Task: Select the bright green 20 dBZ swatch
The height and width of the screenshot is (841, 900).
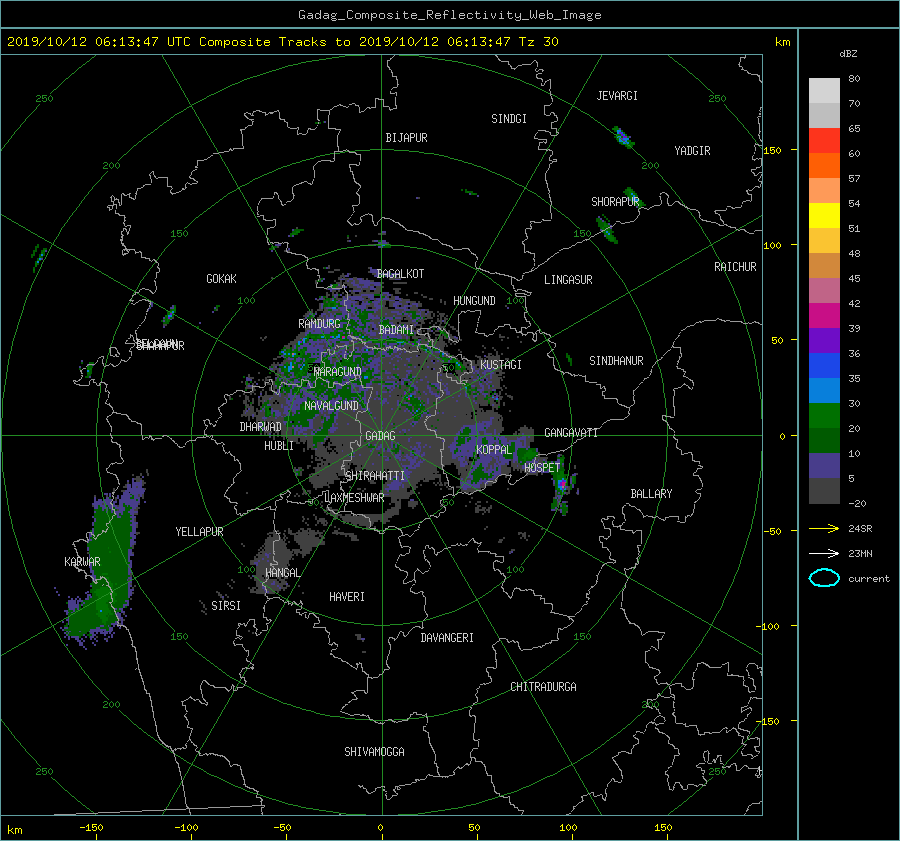Action: tap(824, 415)
